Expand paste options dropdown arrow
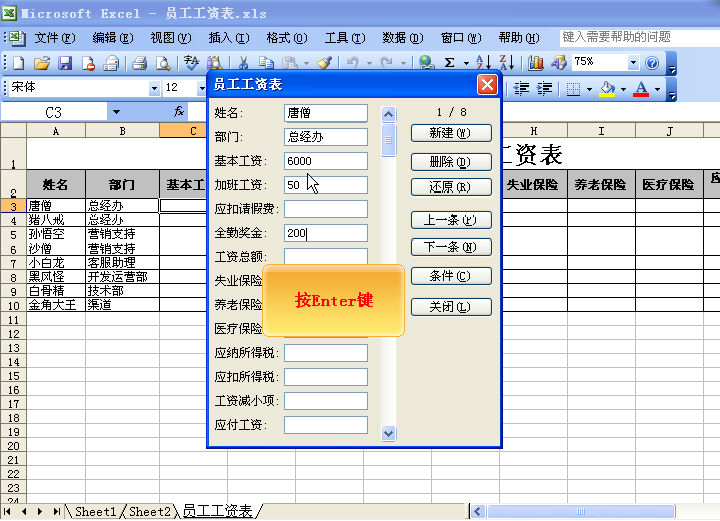This screenshot has width=720, height=521. tap(306, 63)
